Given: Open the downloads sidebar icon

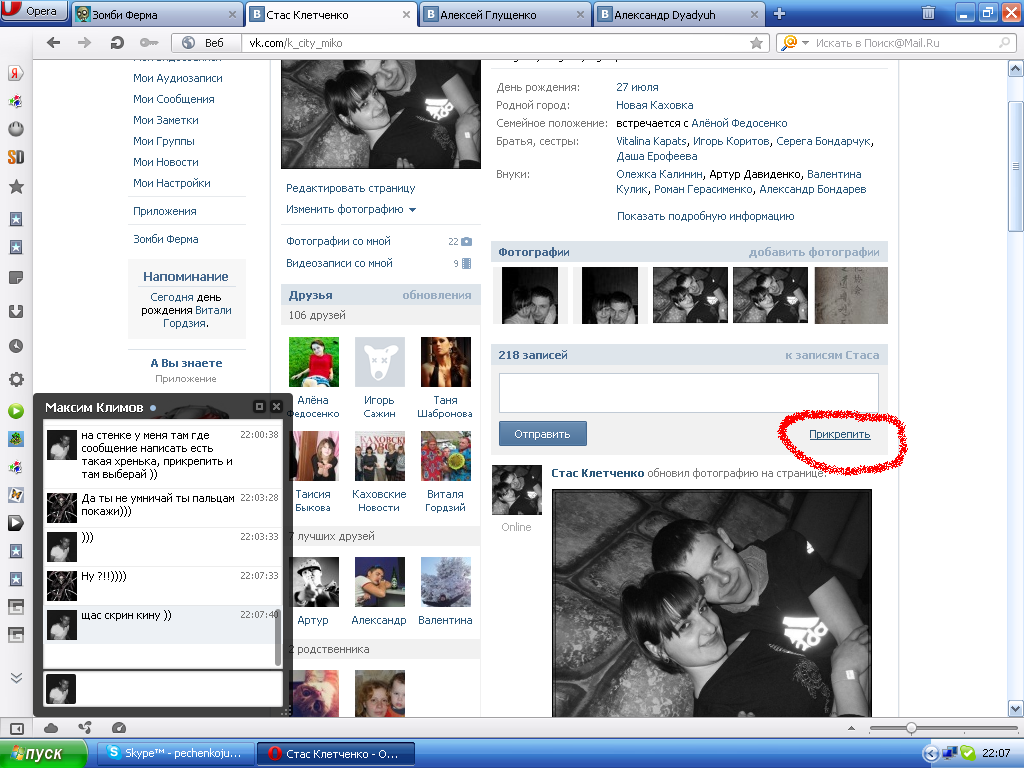Looking at the screenshot, I should [16, 311].
